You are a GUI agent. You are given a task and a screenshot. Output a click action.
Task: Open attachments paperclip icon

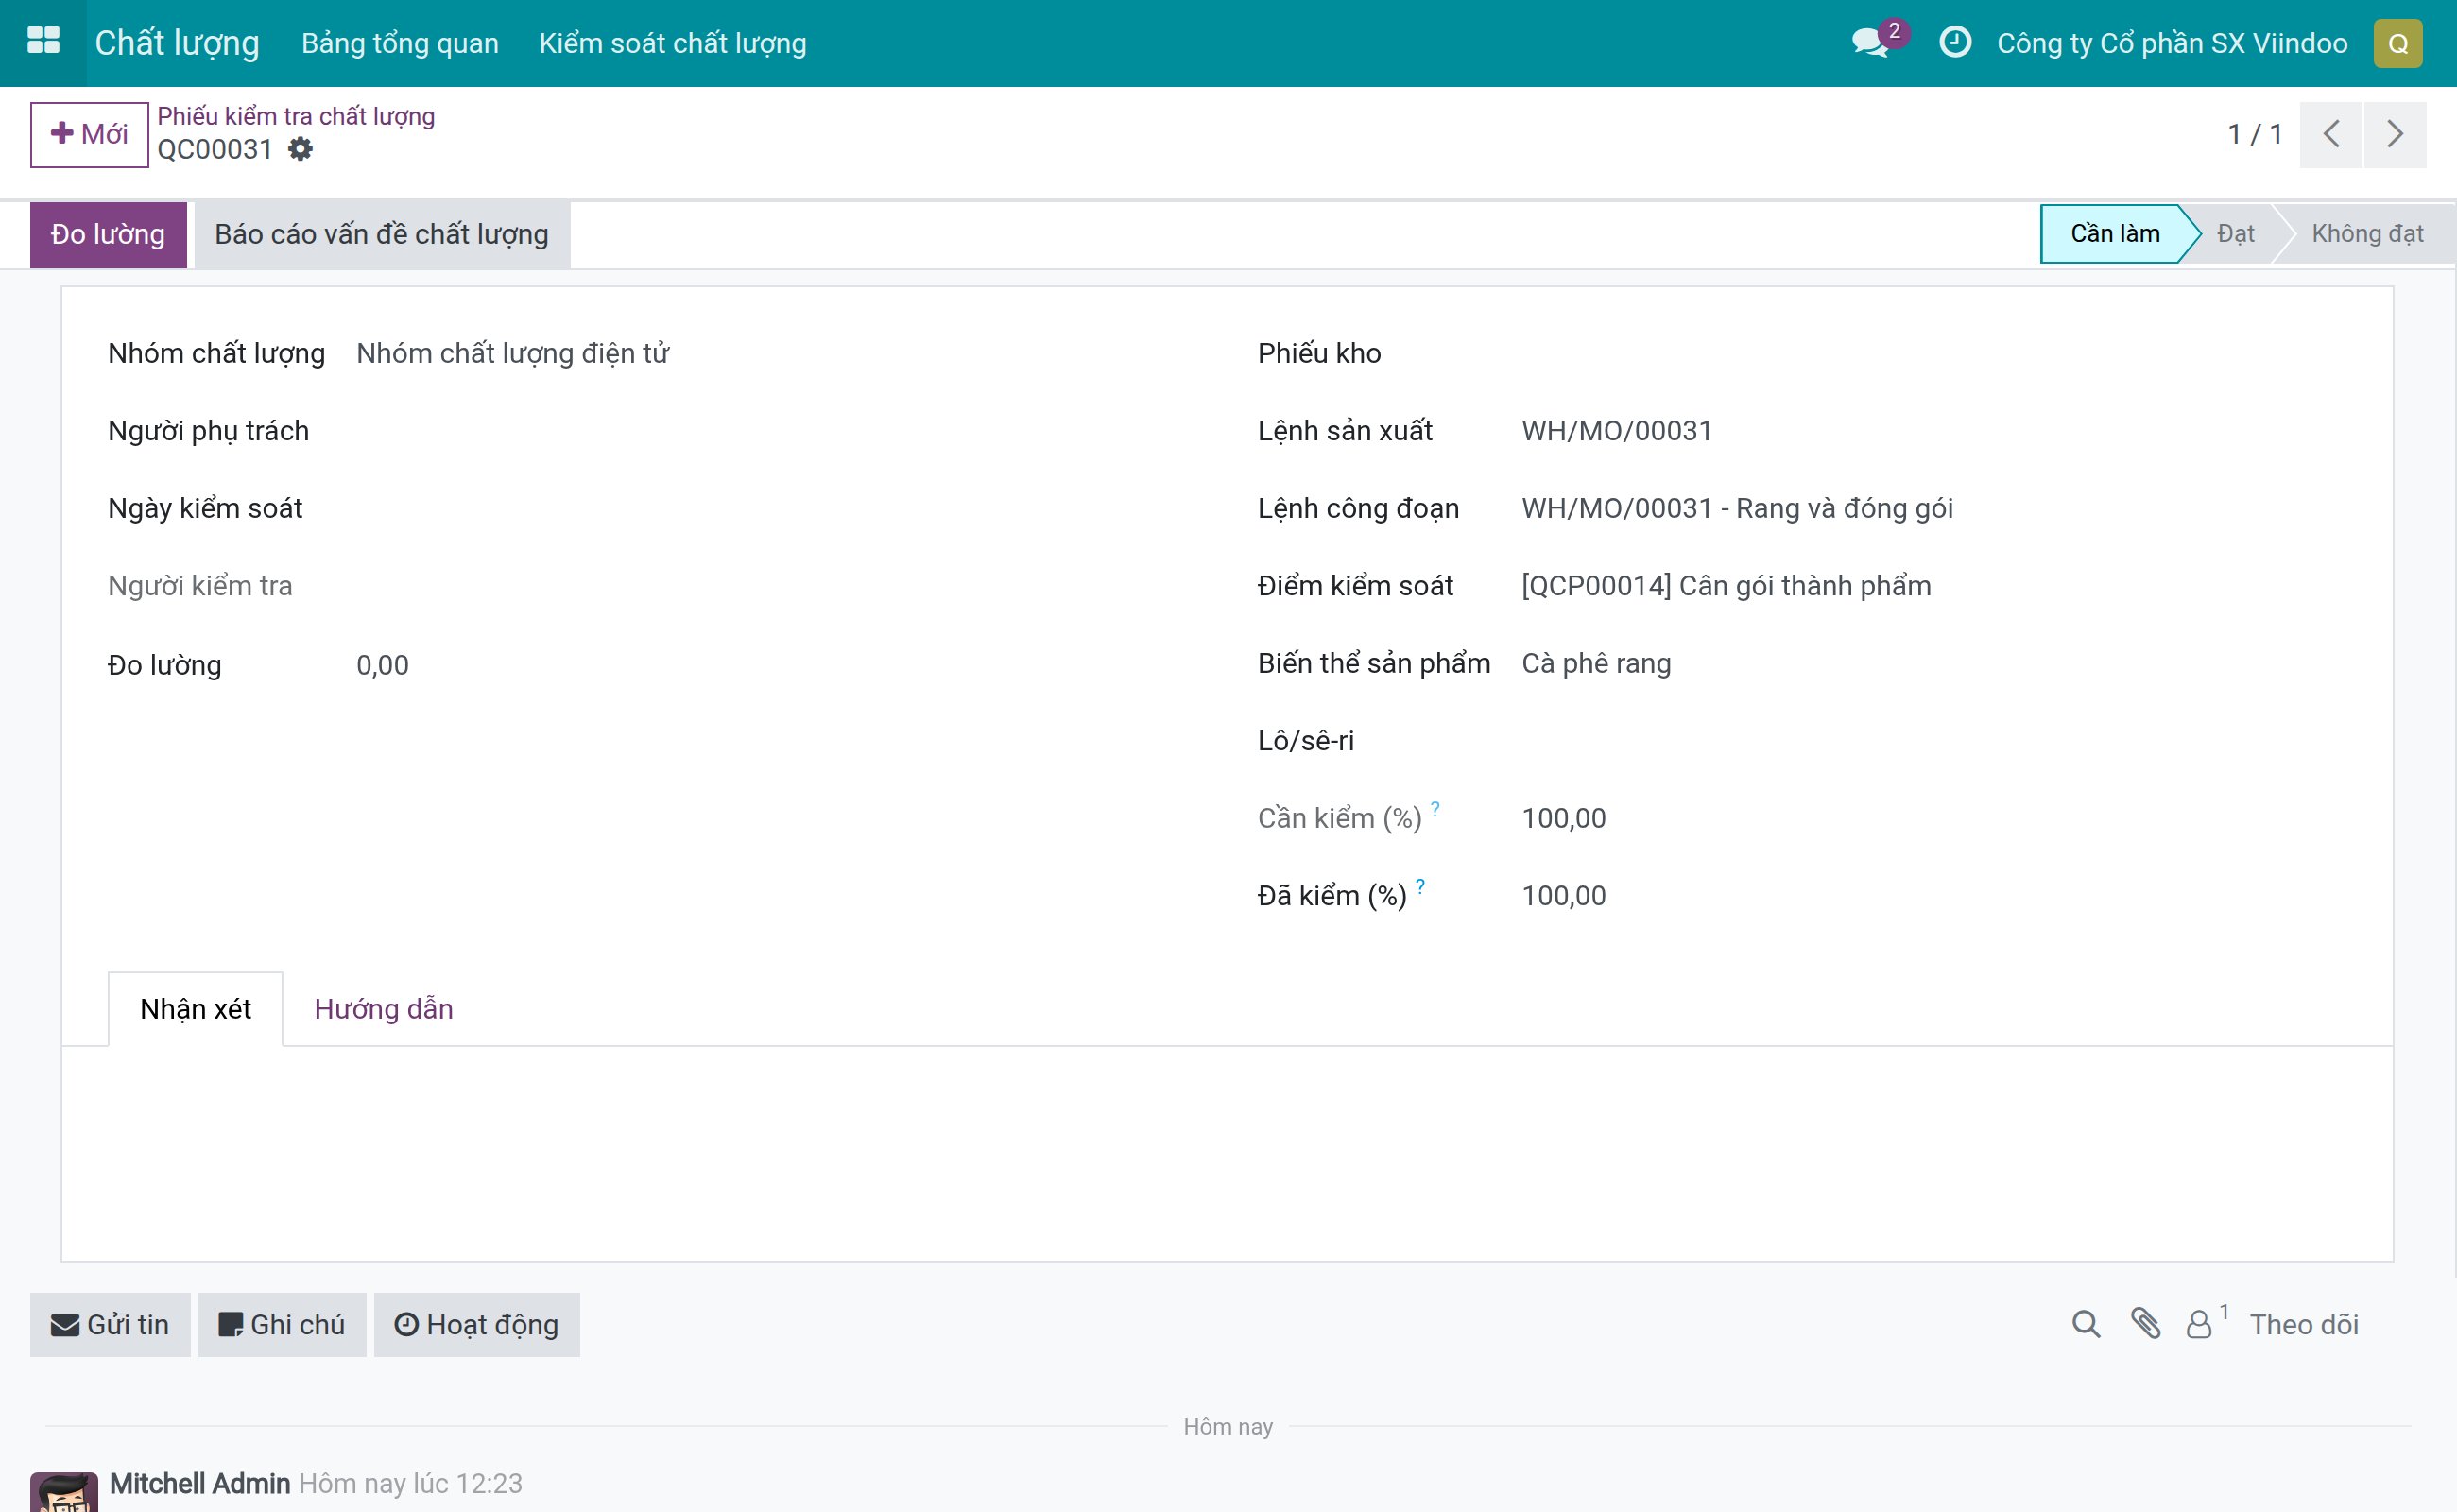tap(2144, 1324)
